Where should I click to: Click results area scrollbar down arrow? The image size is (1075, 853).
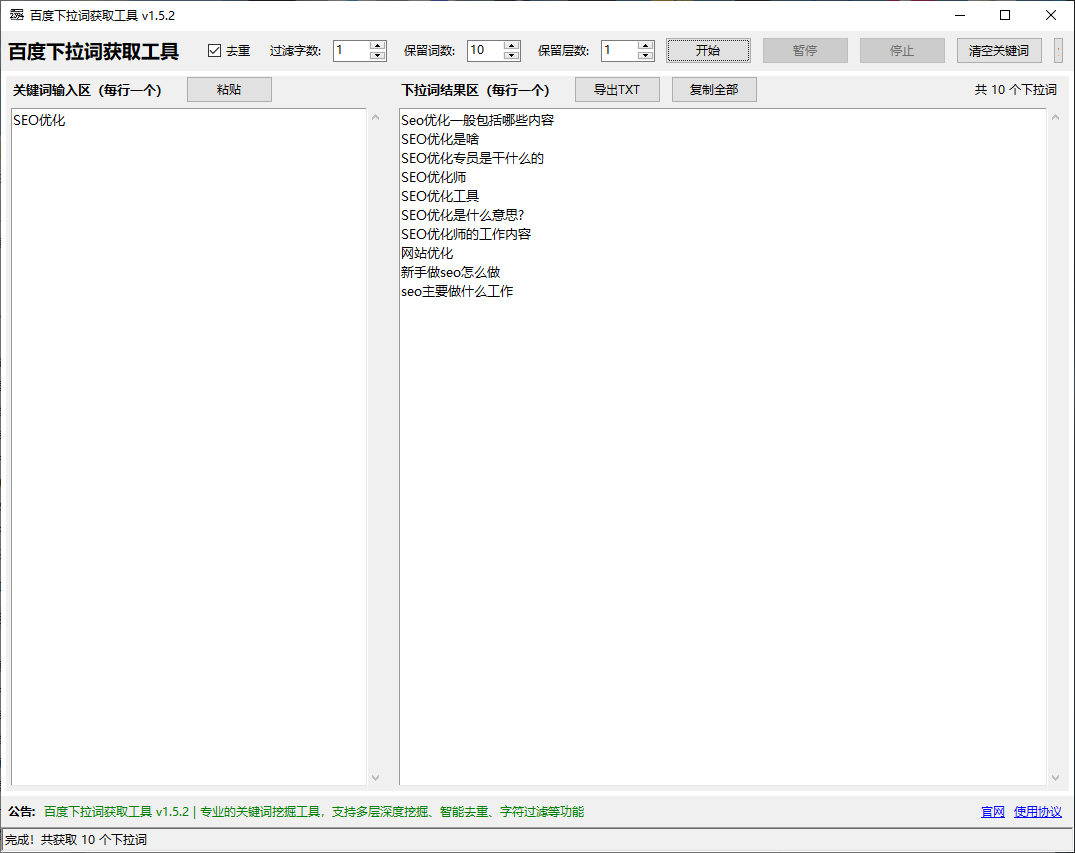tap(1056, 778)
